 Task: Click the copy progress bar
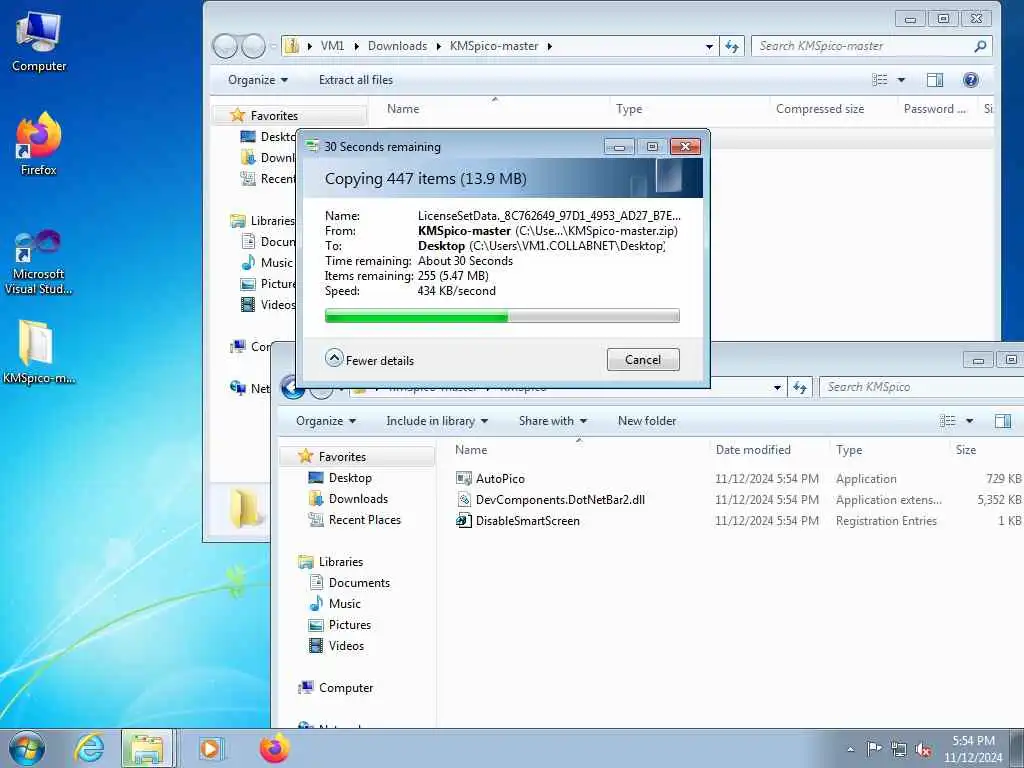pos(502,316)
